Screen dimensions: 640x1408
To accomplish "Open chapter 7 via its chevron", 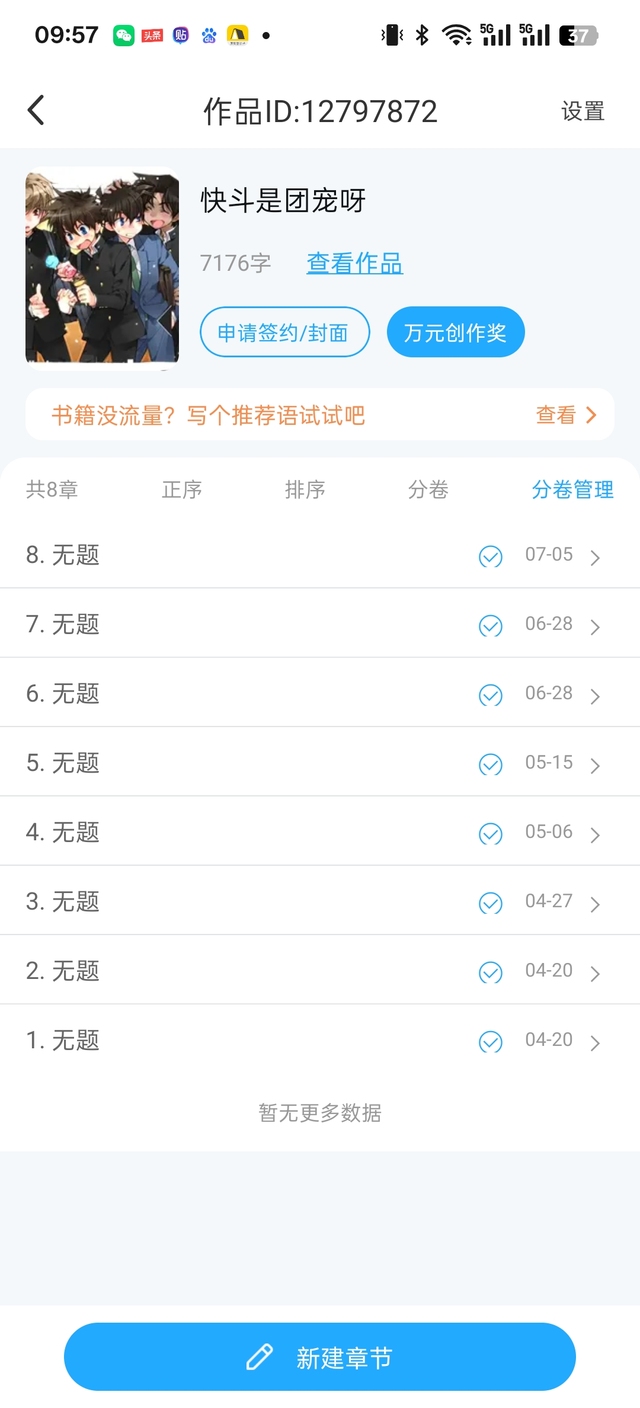I will coord(595,627).
